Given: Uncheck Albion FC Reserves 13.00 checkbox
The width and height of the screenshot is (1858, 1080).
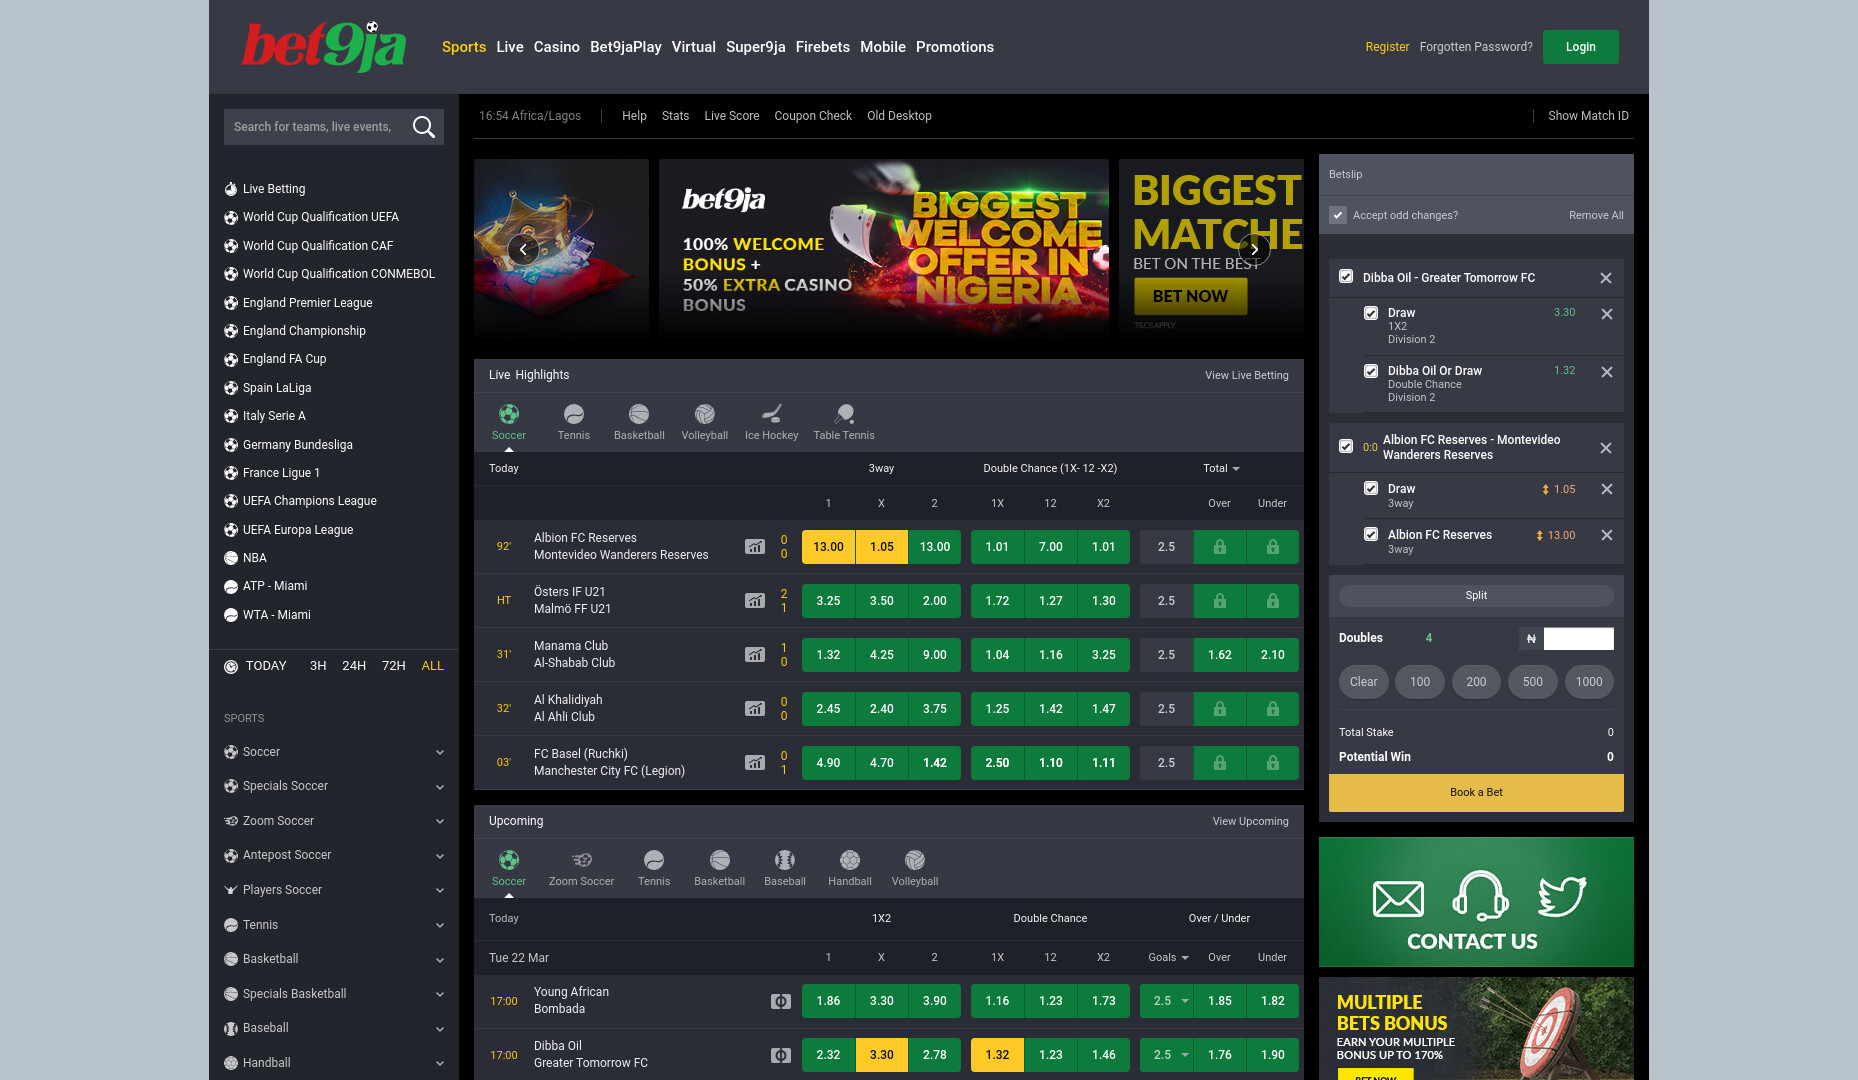Looking at the screenshot, I should point(1371,534).
